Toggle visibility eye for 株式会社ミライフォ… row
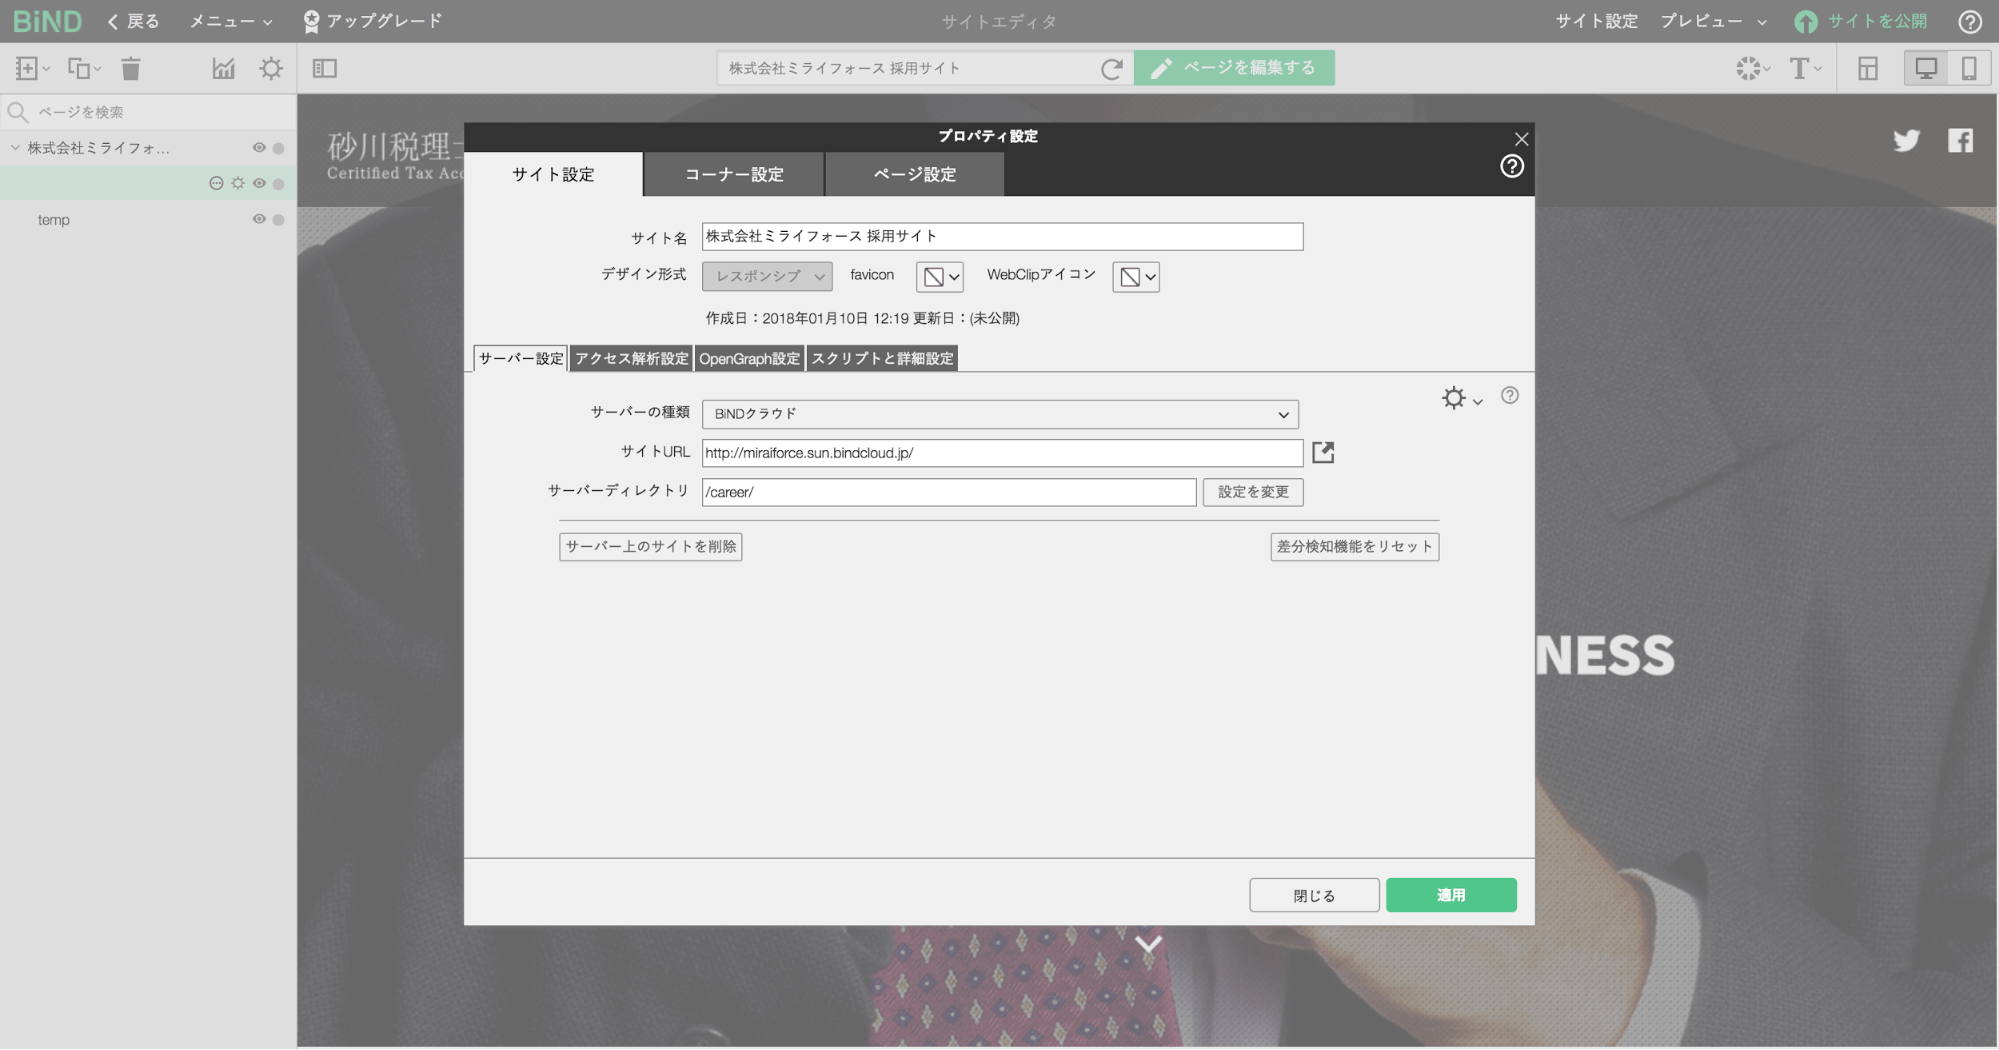Viewport: 1999px width, 1050px height. (x=259, y=148)
